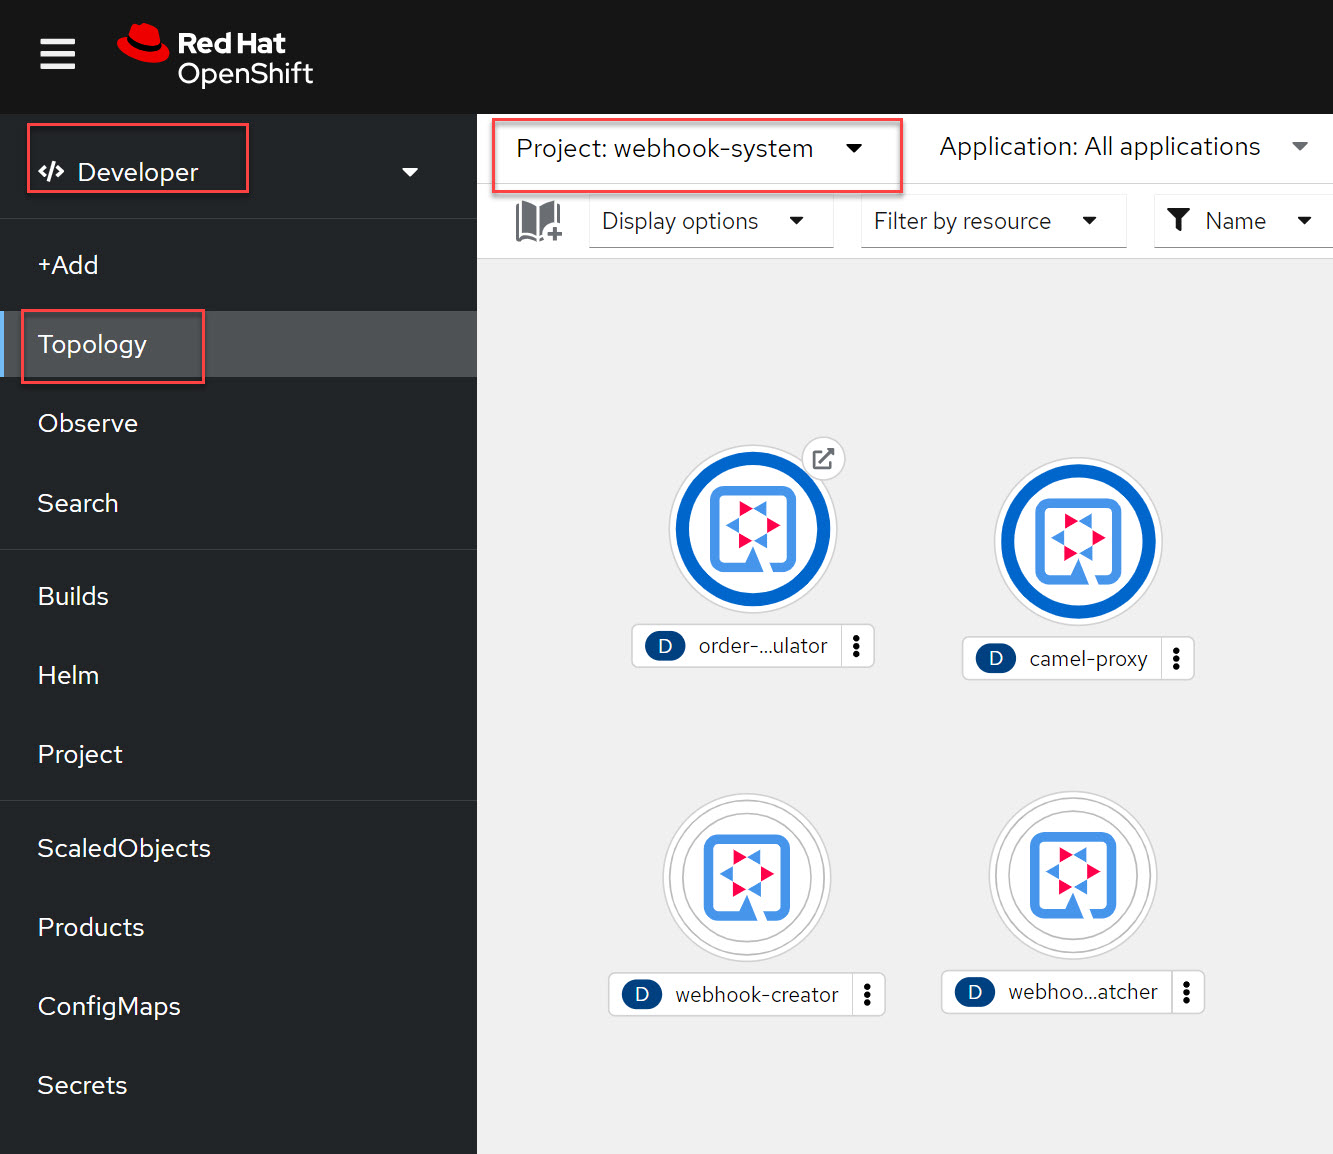Select the camel-proxy deployment node icon
This screenshot has width=1333, height=1154.
[1079, 542]
